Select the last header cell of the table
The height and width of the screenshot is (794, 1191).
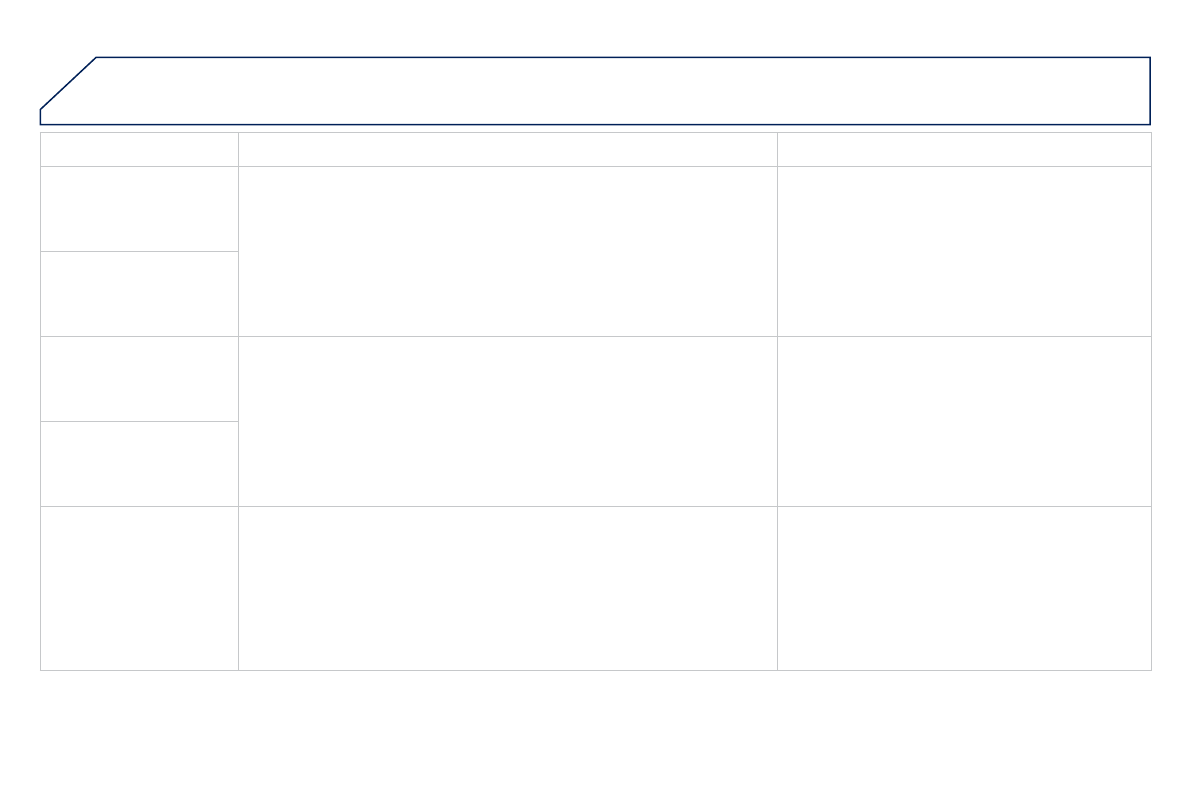(x=964, y=149)
